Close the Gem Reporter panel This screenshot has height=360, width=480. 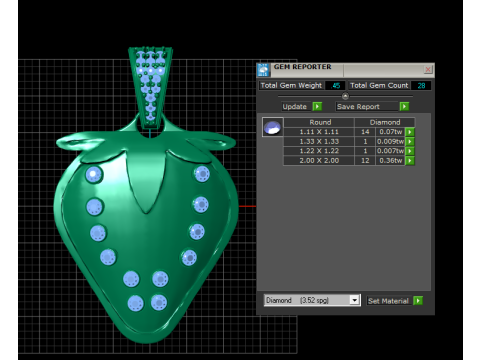coord(428,69)
